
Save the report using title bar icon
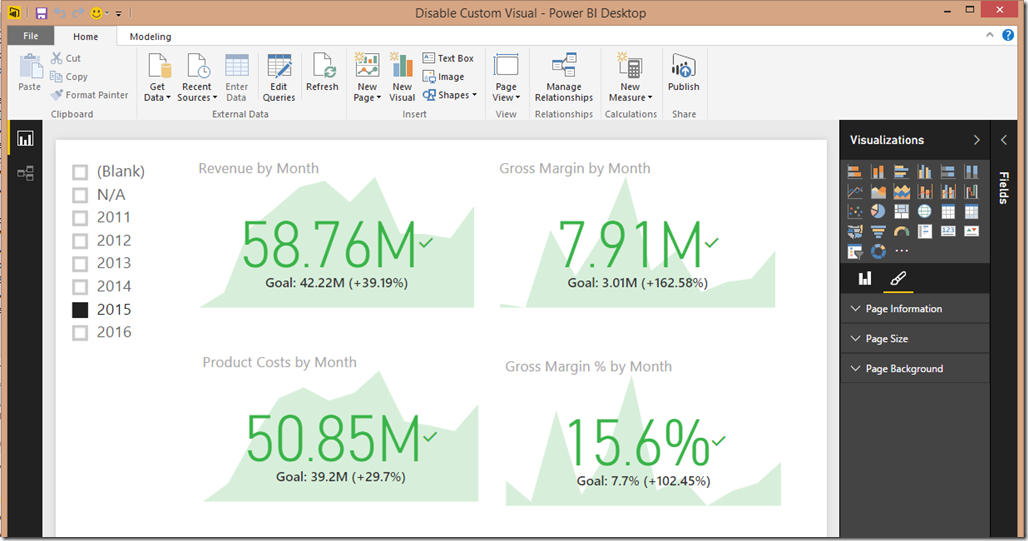click(x=41, y=13)
